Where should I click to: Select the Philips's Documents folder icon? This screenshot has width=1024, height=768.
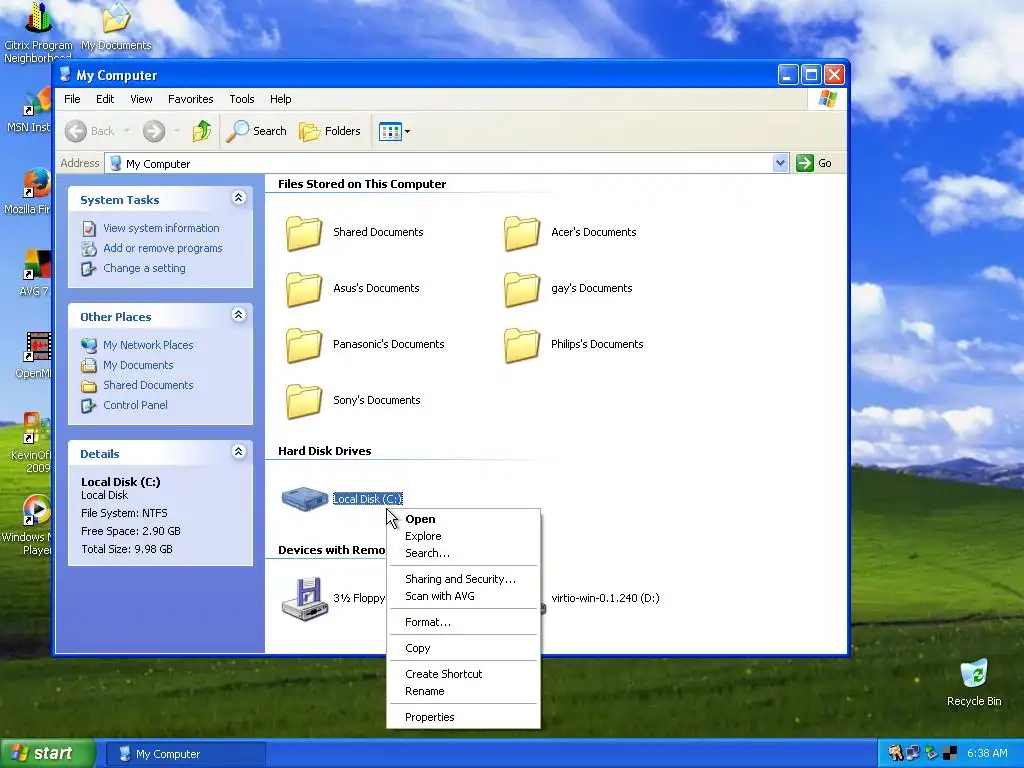coord(522,345)
